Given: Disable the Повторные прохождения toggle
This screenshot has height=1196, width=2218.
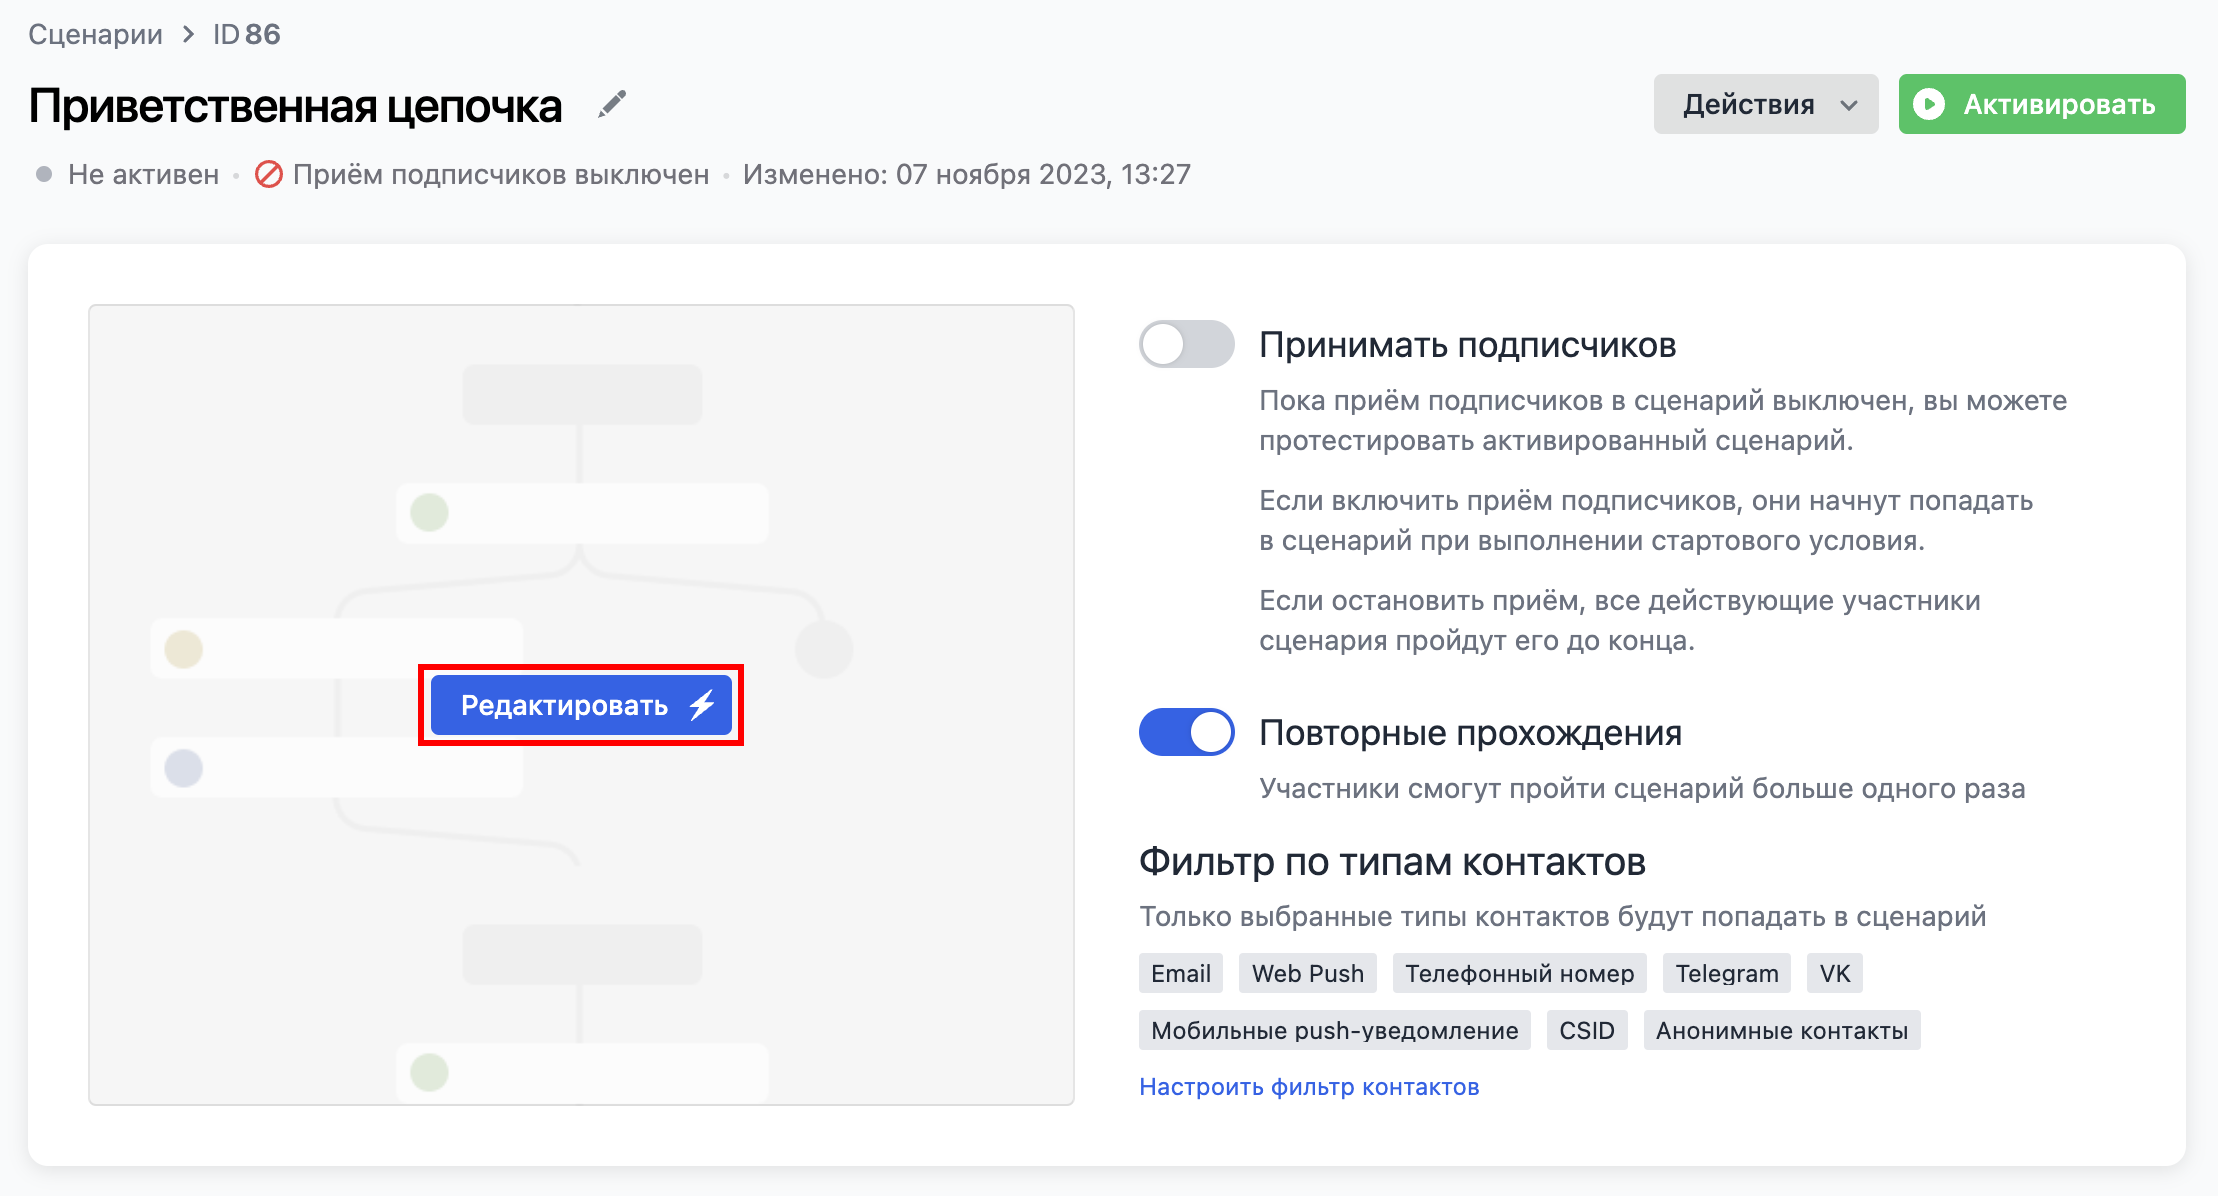Looking at the screenshot, I should pos(1186,732).
